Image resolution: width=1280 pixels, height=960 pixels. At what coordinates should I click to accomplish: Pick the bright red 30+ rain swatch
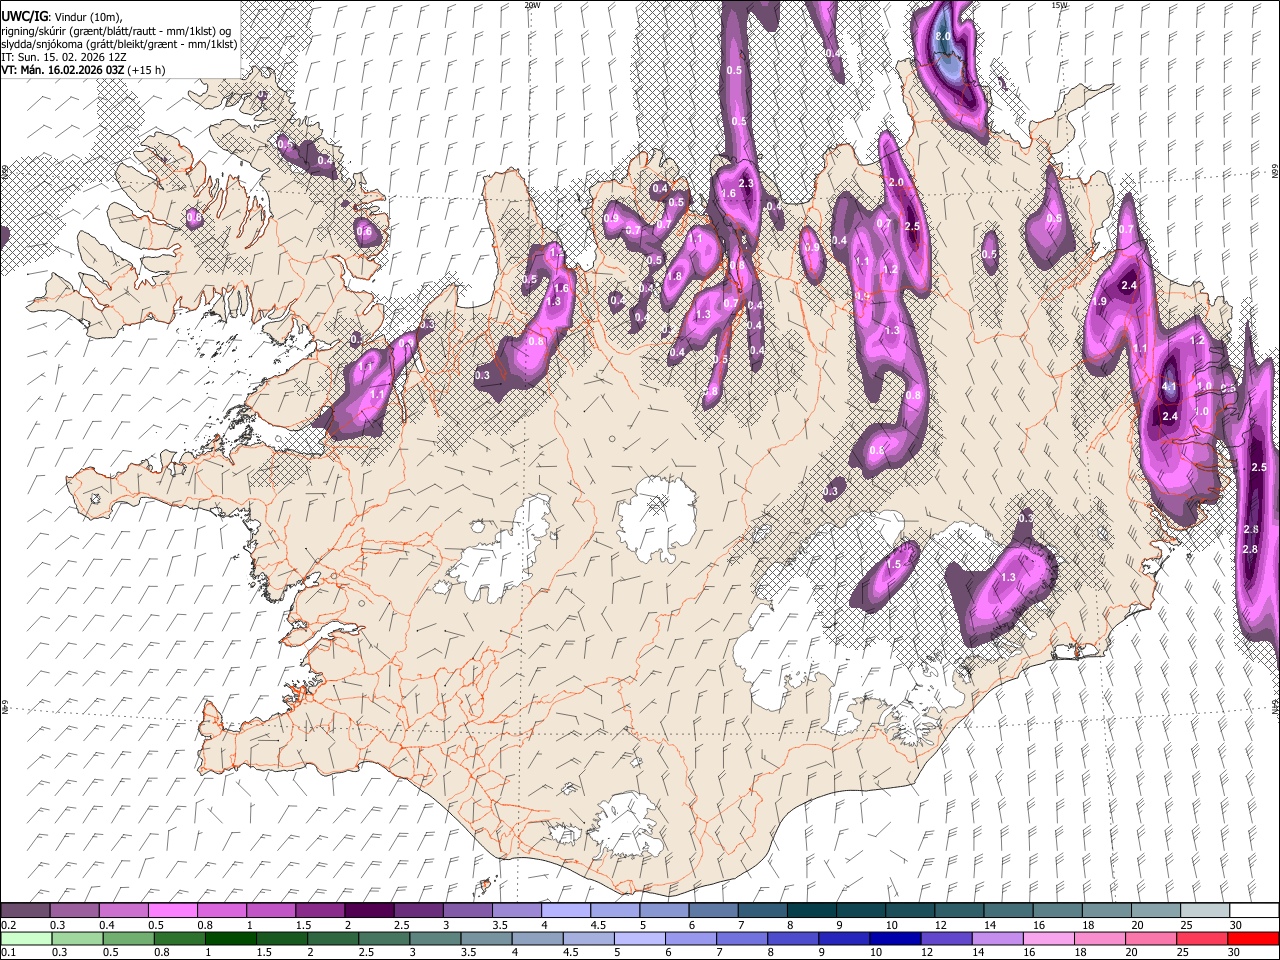click(x=1253, y=938)
